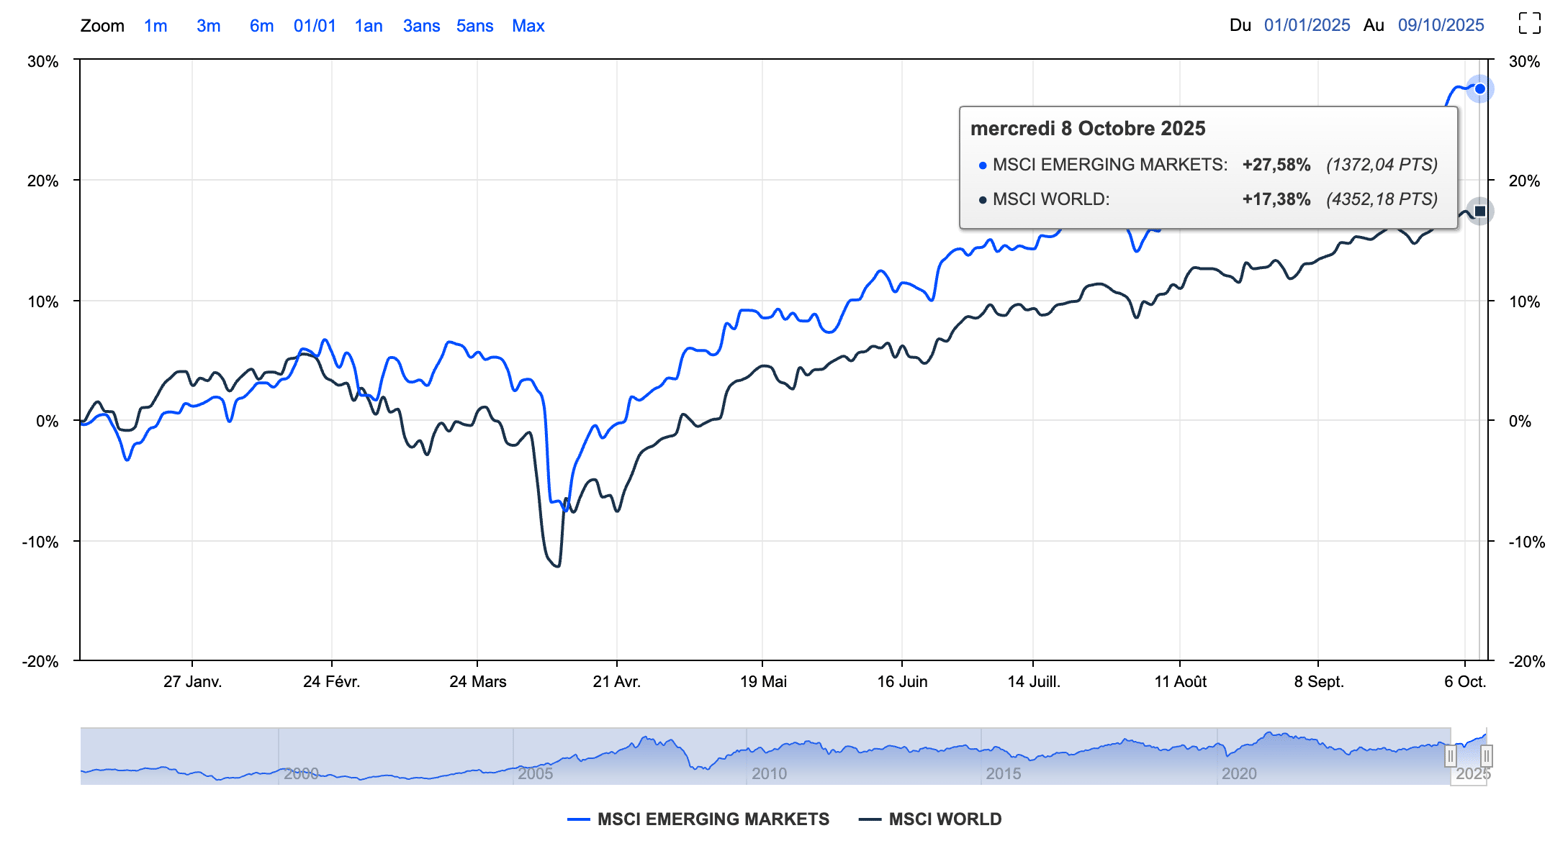Toggle MSCI EMERGING MARKETS series in legend
The height and width of the screenshot is (846, 1568).
coord(699,819)
